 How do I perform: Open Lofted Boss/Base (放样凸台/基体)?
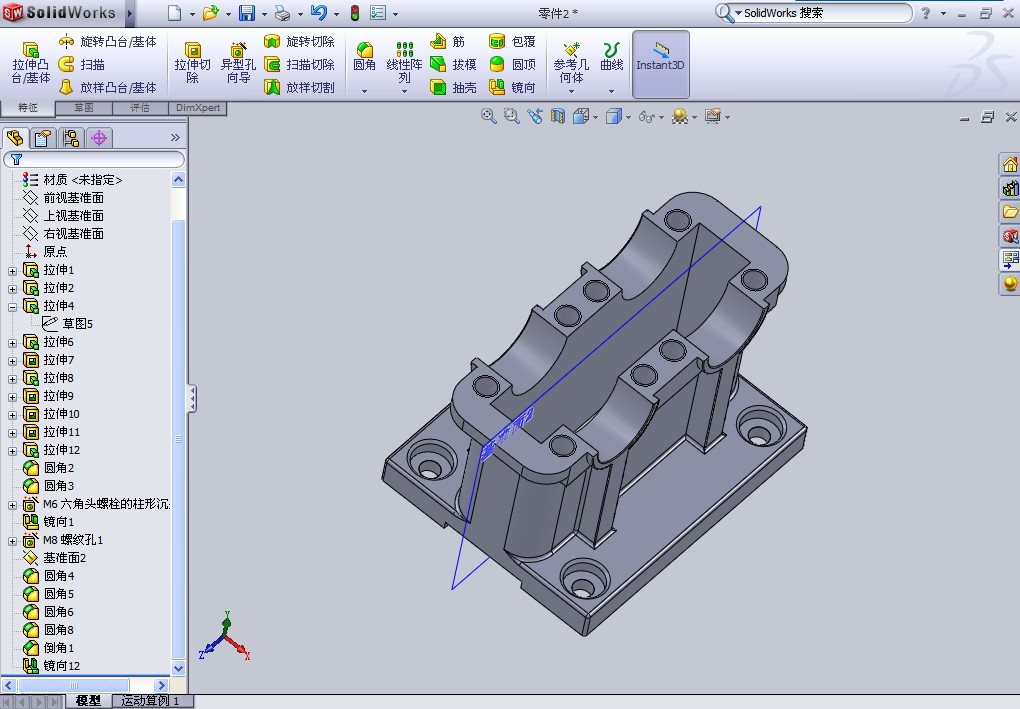point(108,87)
